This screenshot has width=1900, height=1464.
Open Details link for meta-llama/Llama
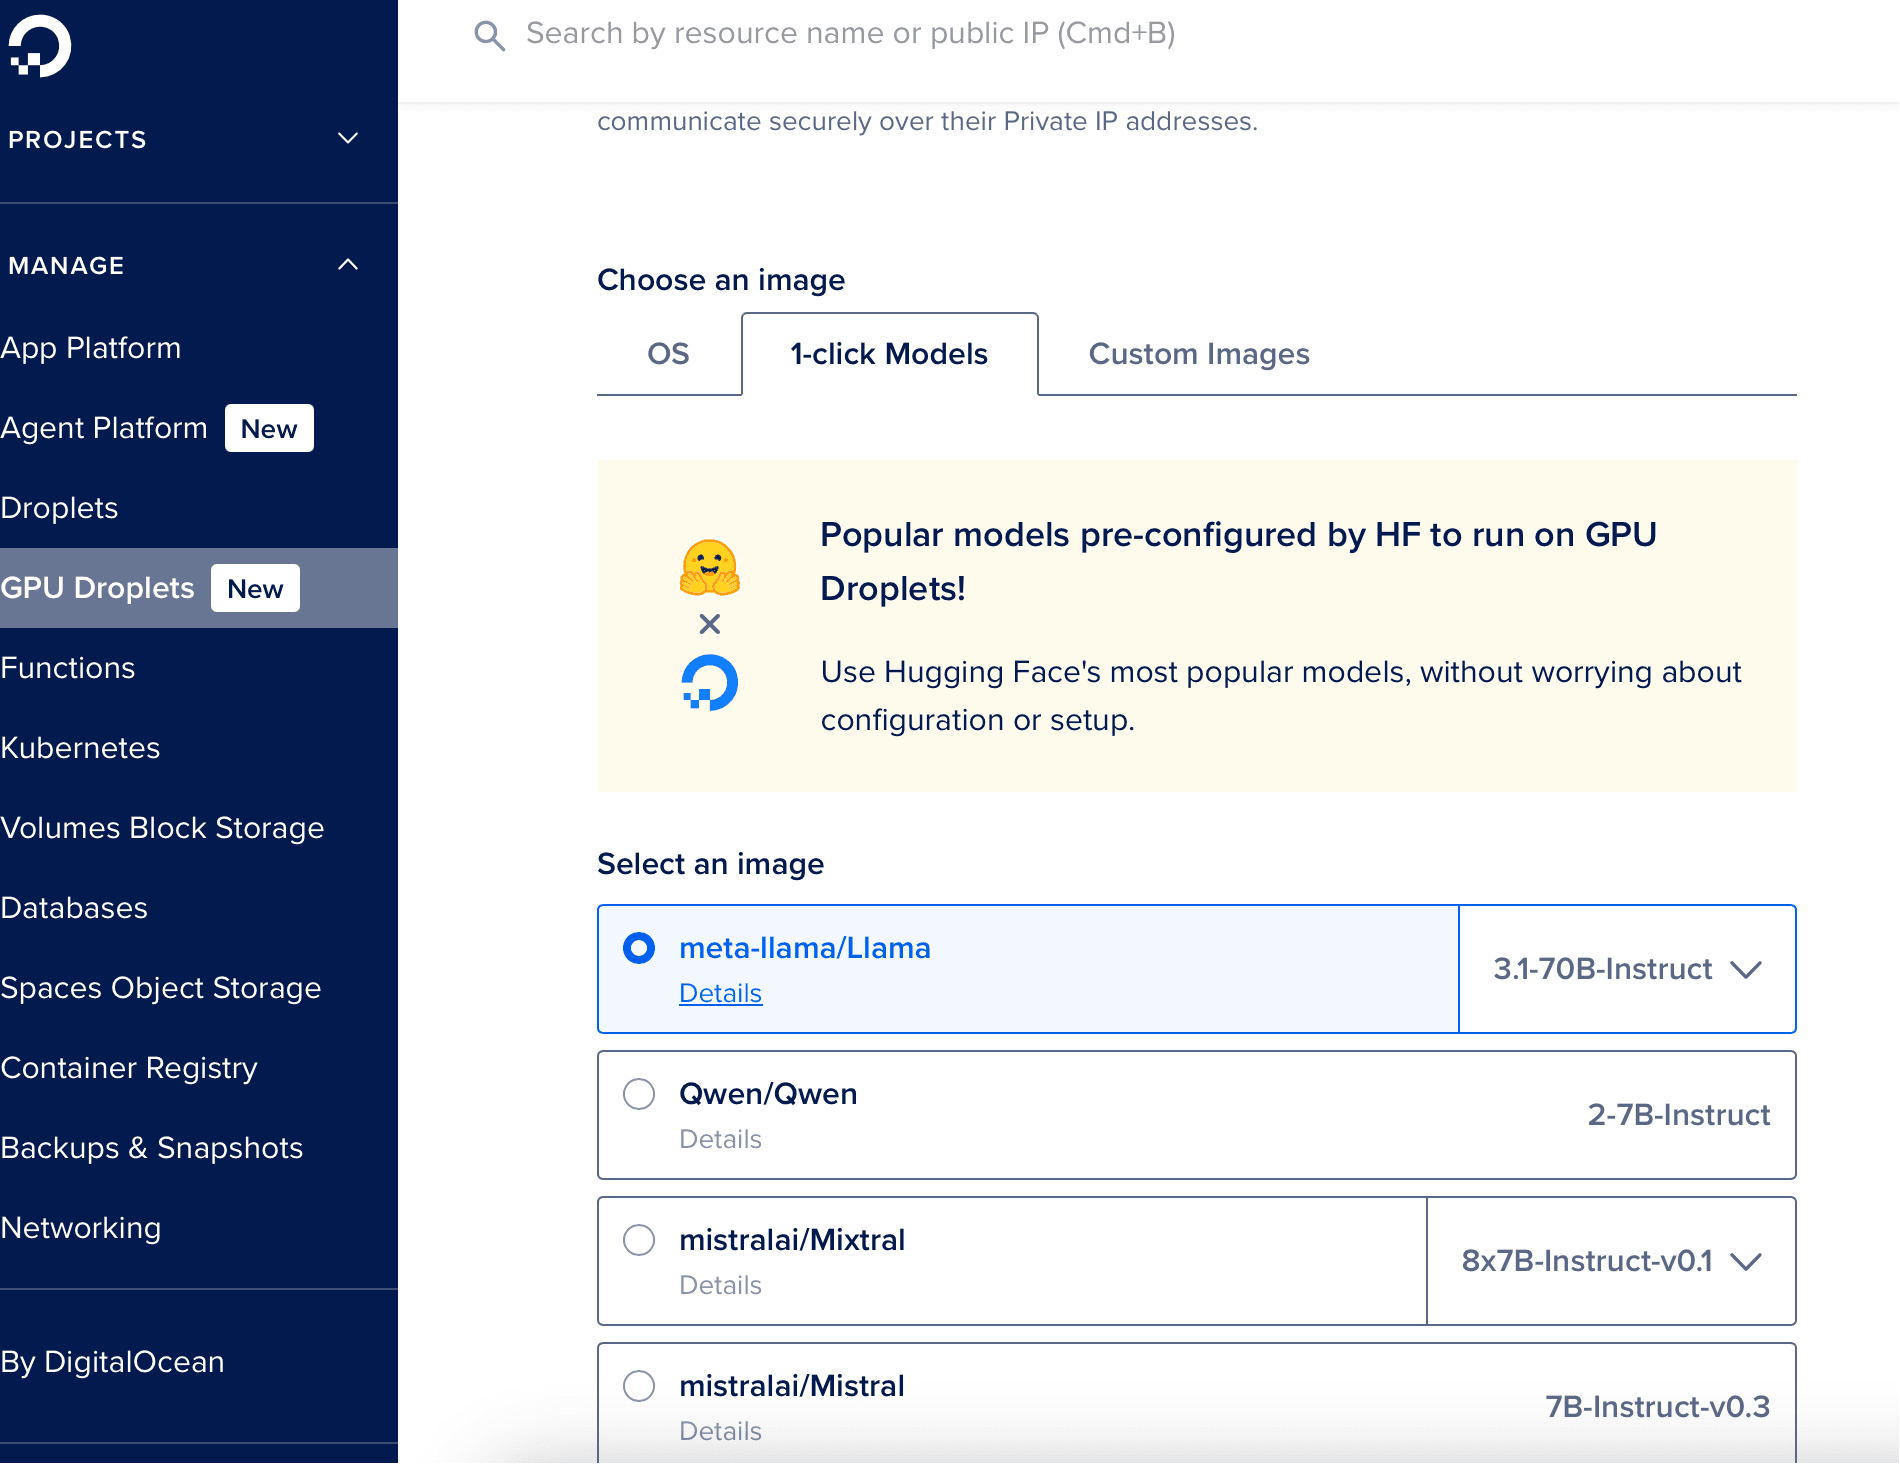click(x=720, y=993)
